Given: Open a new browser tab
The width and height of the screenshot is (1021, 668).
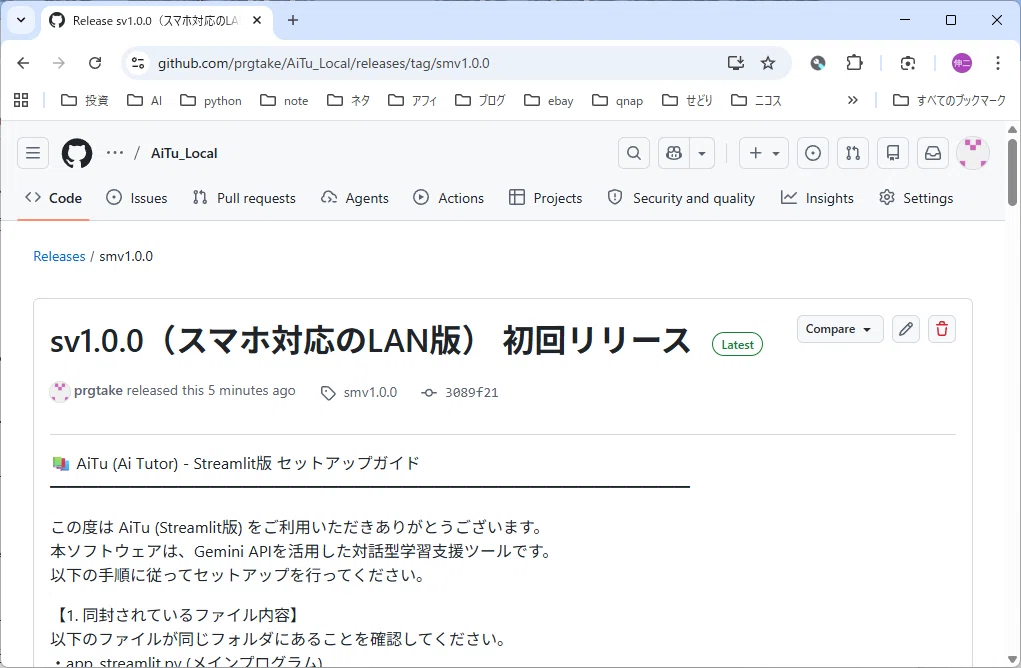Looking at the screenshot, I should (293, 20).
